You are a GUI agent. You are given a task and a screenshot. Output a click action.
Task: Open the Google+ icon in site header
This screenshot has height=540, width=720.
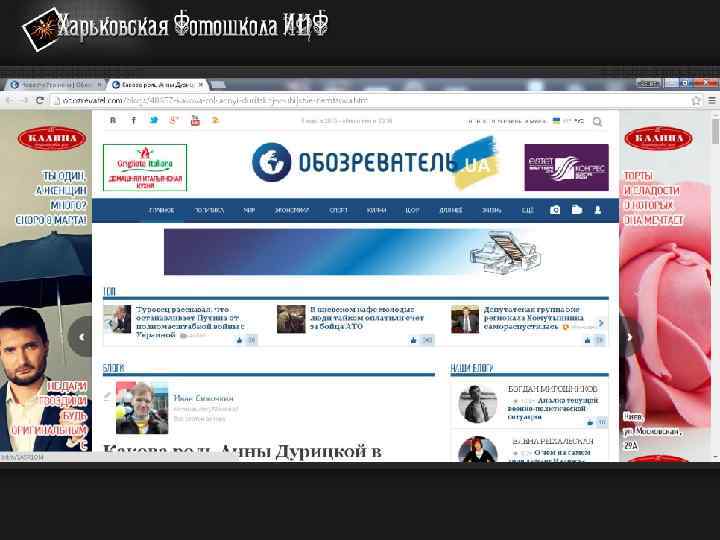coord(174,121)
